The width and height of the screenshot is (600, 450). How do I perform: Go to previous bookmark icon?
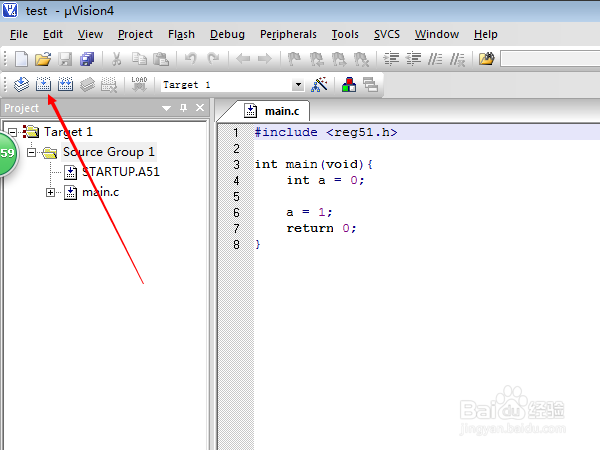(316, 59)
